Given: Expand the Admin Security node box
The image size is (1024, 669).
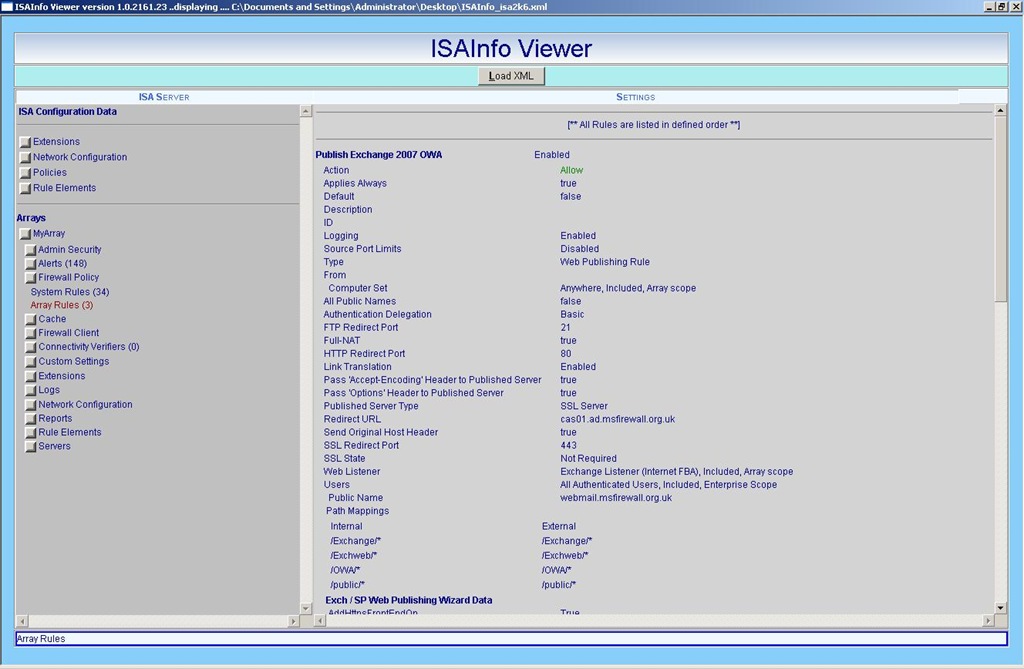Looking at the screenshot, I should [31, 250].
